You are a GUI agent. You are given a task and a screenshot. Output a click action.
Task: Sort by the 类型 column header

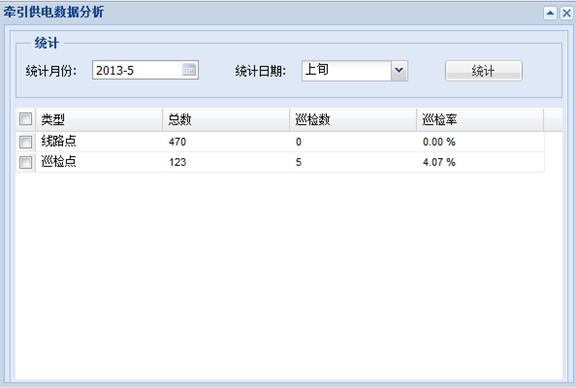tap(99, 119)
